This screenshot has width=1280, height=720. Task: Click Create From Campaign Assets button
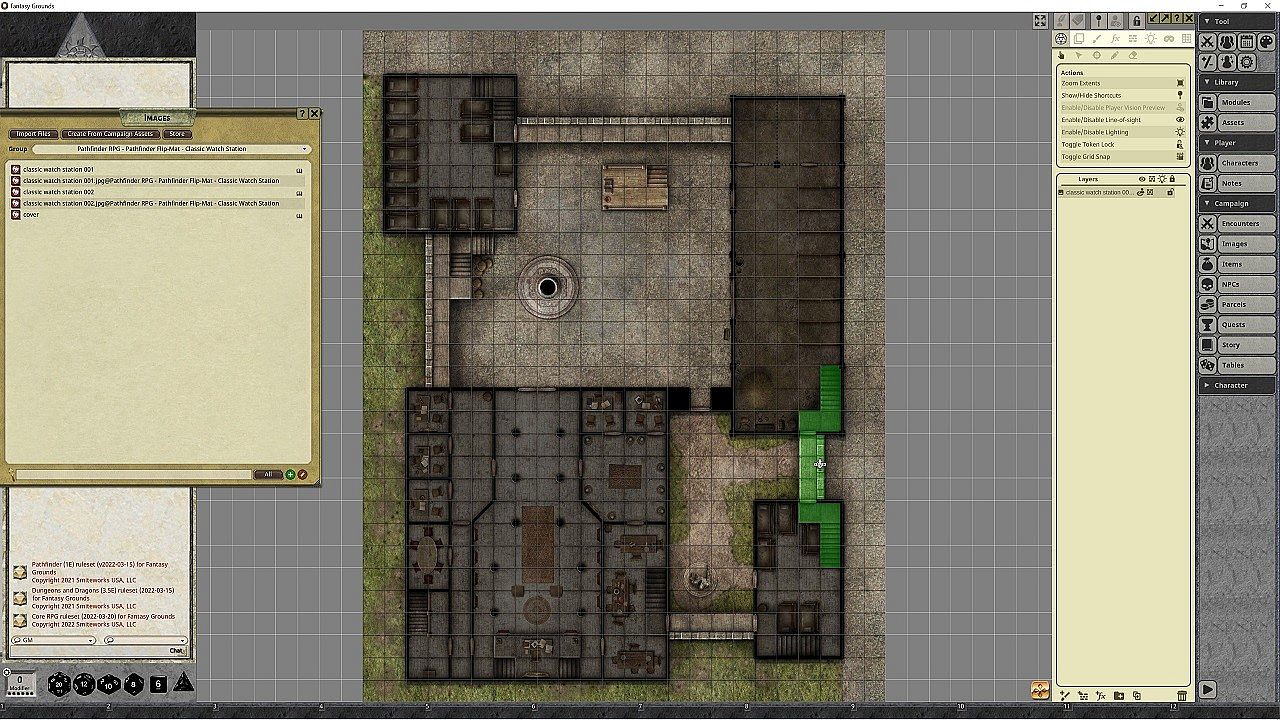pos(110,134)
